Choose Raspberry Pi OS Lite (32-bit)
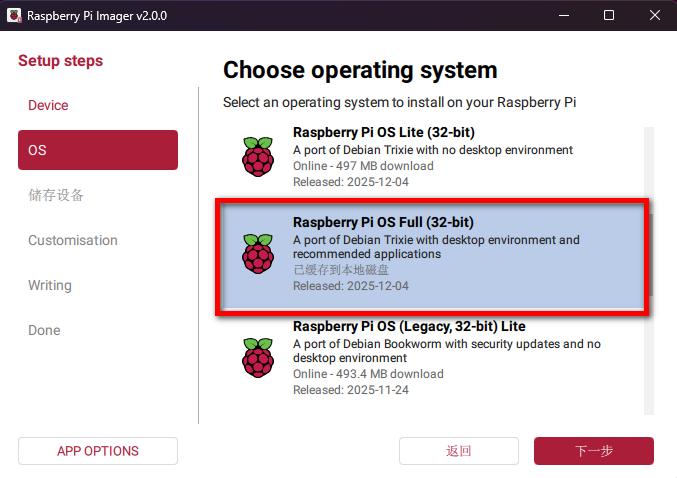The image size is (677, 478). [433, 157]
